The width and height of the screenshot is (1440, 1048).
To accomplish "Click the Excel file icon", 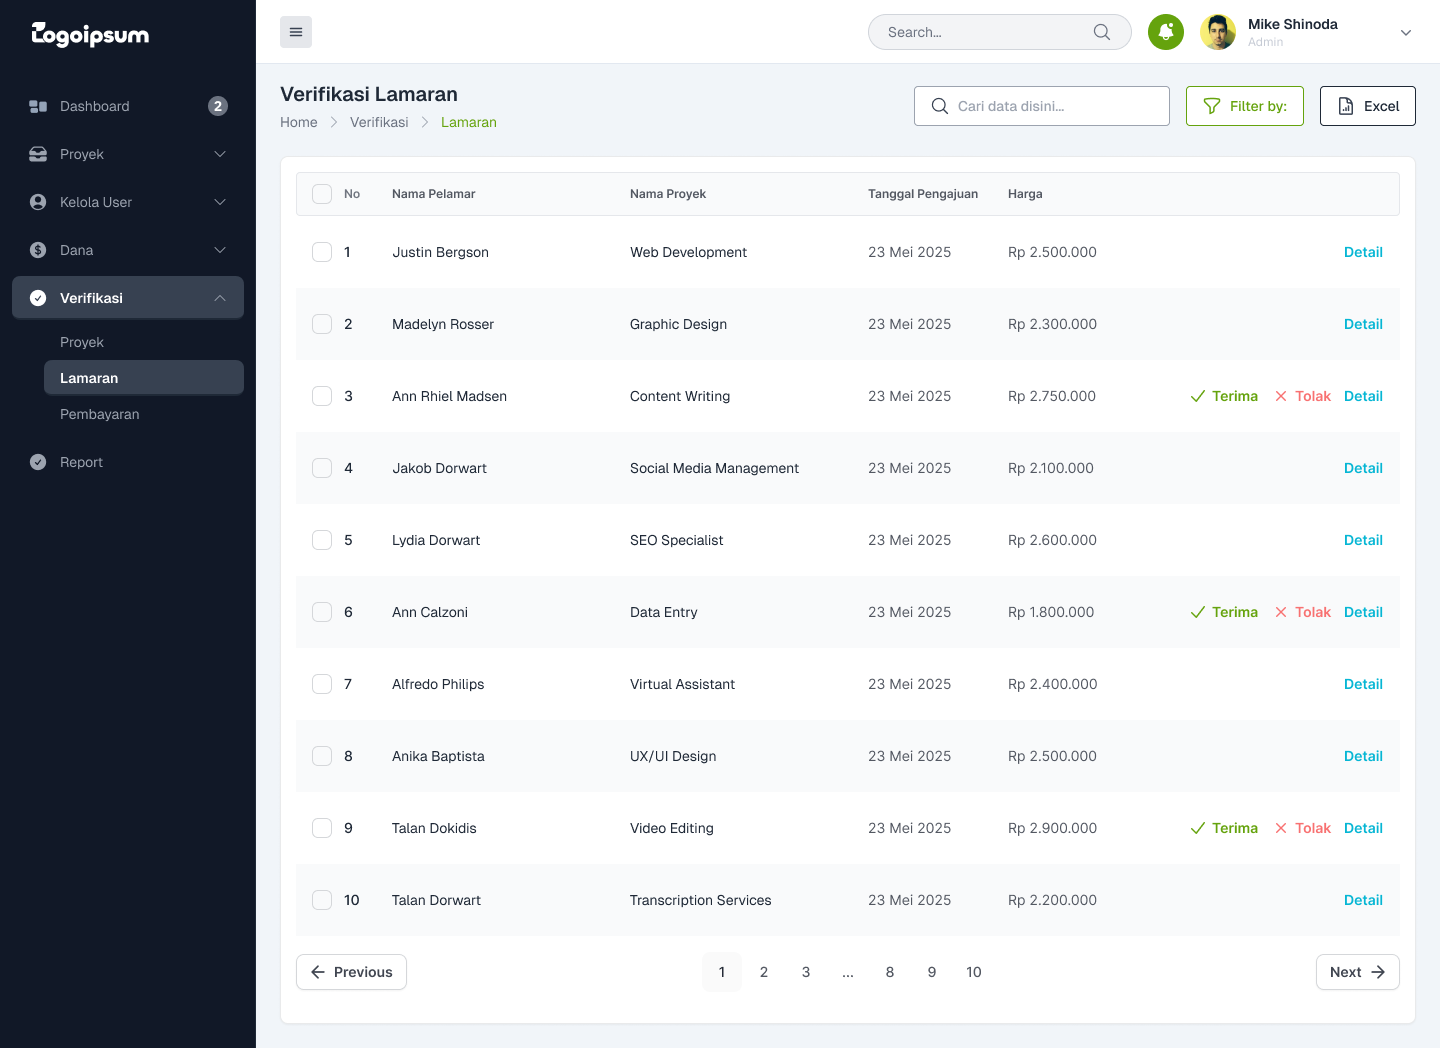I will pyautogui.click(x=1346, y=106).
